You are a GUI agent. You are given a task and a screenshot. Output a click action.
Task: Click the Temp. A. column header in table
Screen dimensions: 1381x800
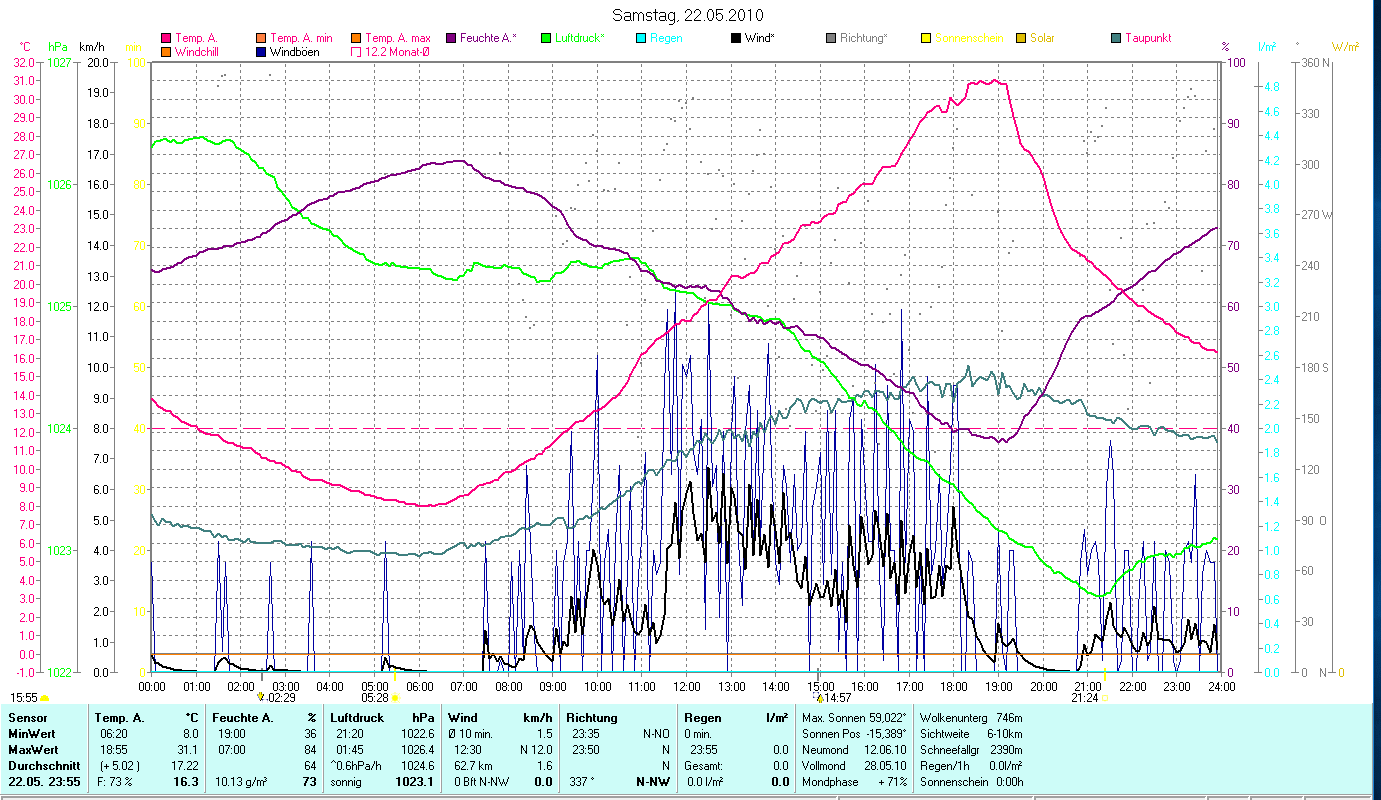(120, 718)
